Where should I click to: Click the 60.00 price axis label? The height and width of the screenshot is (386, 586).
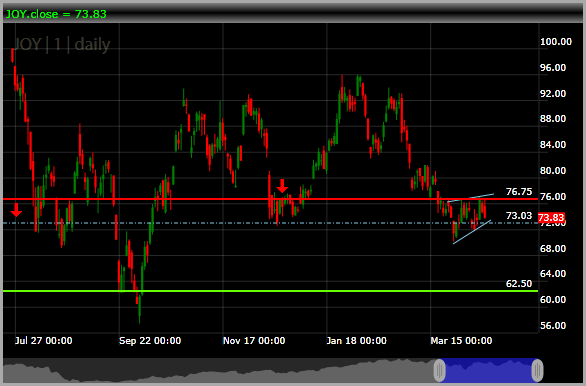[x=553, y=299]
